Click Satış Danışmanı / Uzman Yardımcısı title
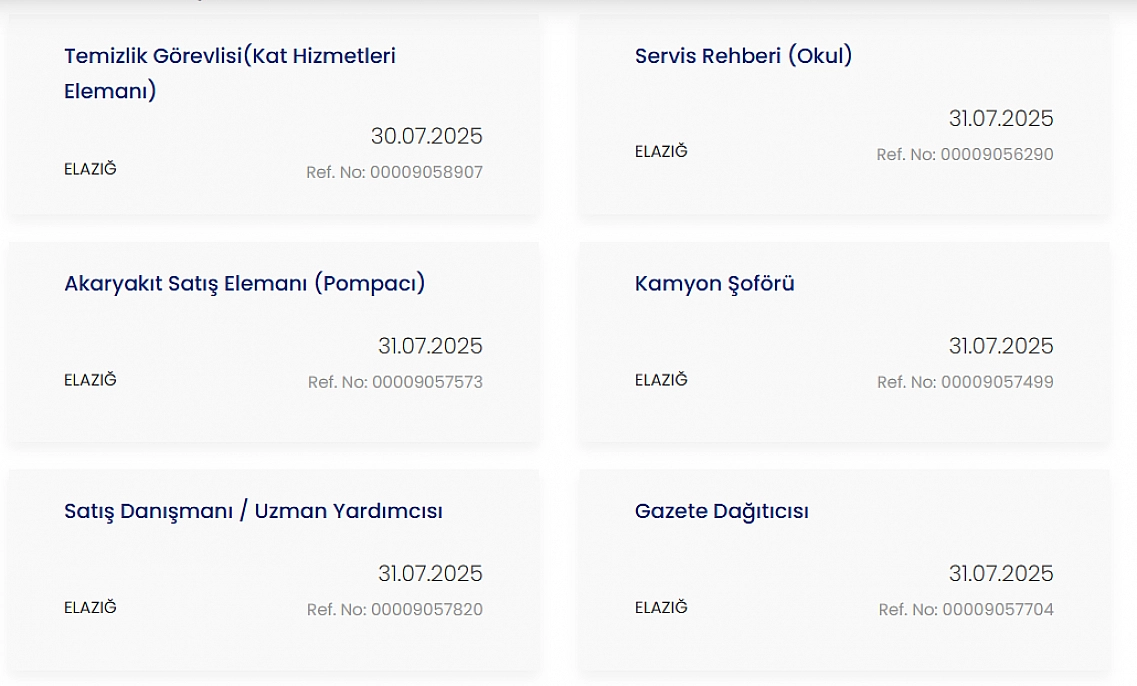1137x686 pixels. click(x=253, y=511)
